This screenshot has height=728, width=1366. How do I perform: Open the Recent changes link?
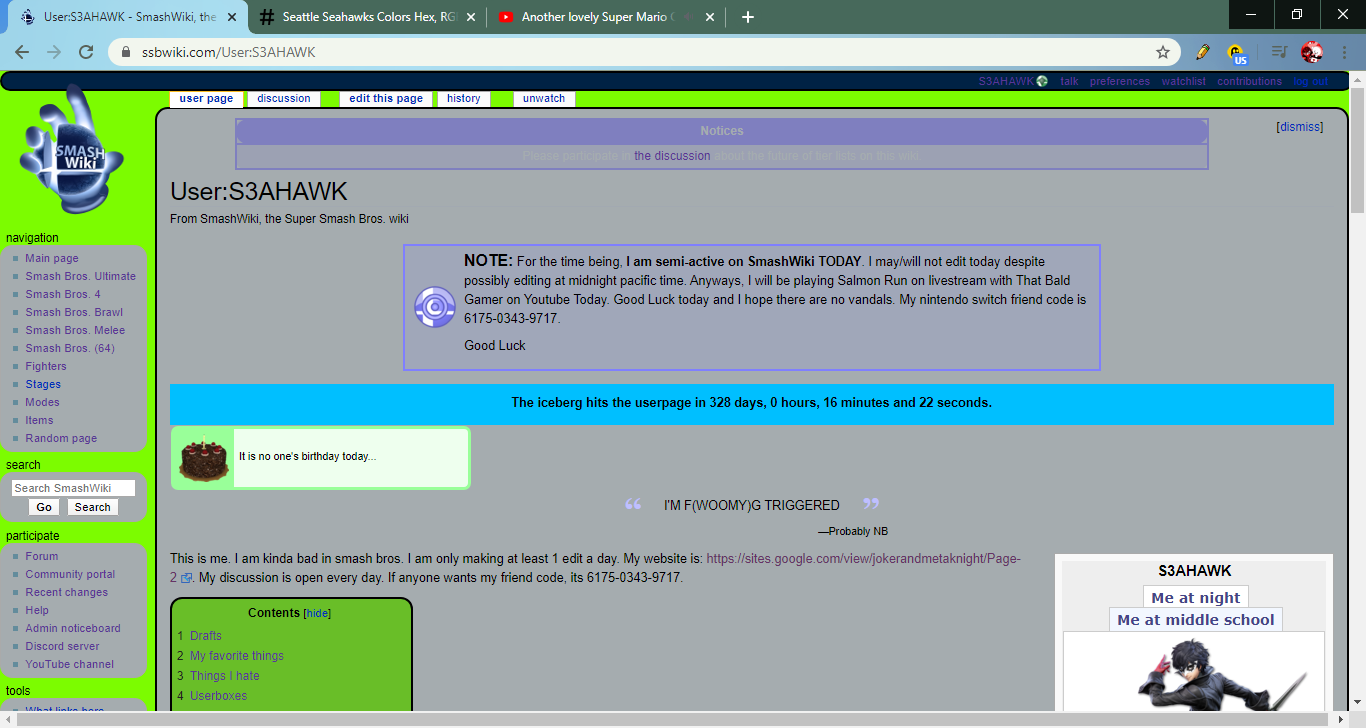[x=67, y=592]
